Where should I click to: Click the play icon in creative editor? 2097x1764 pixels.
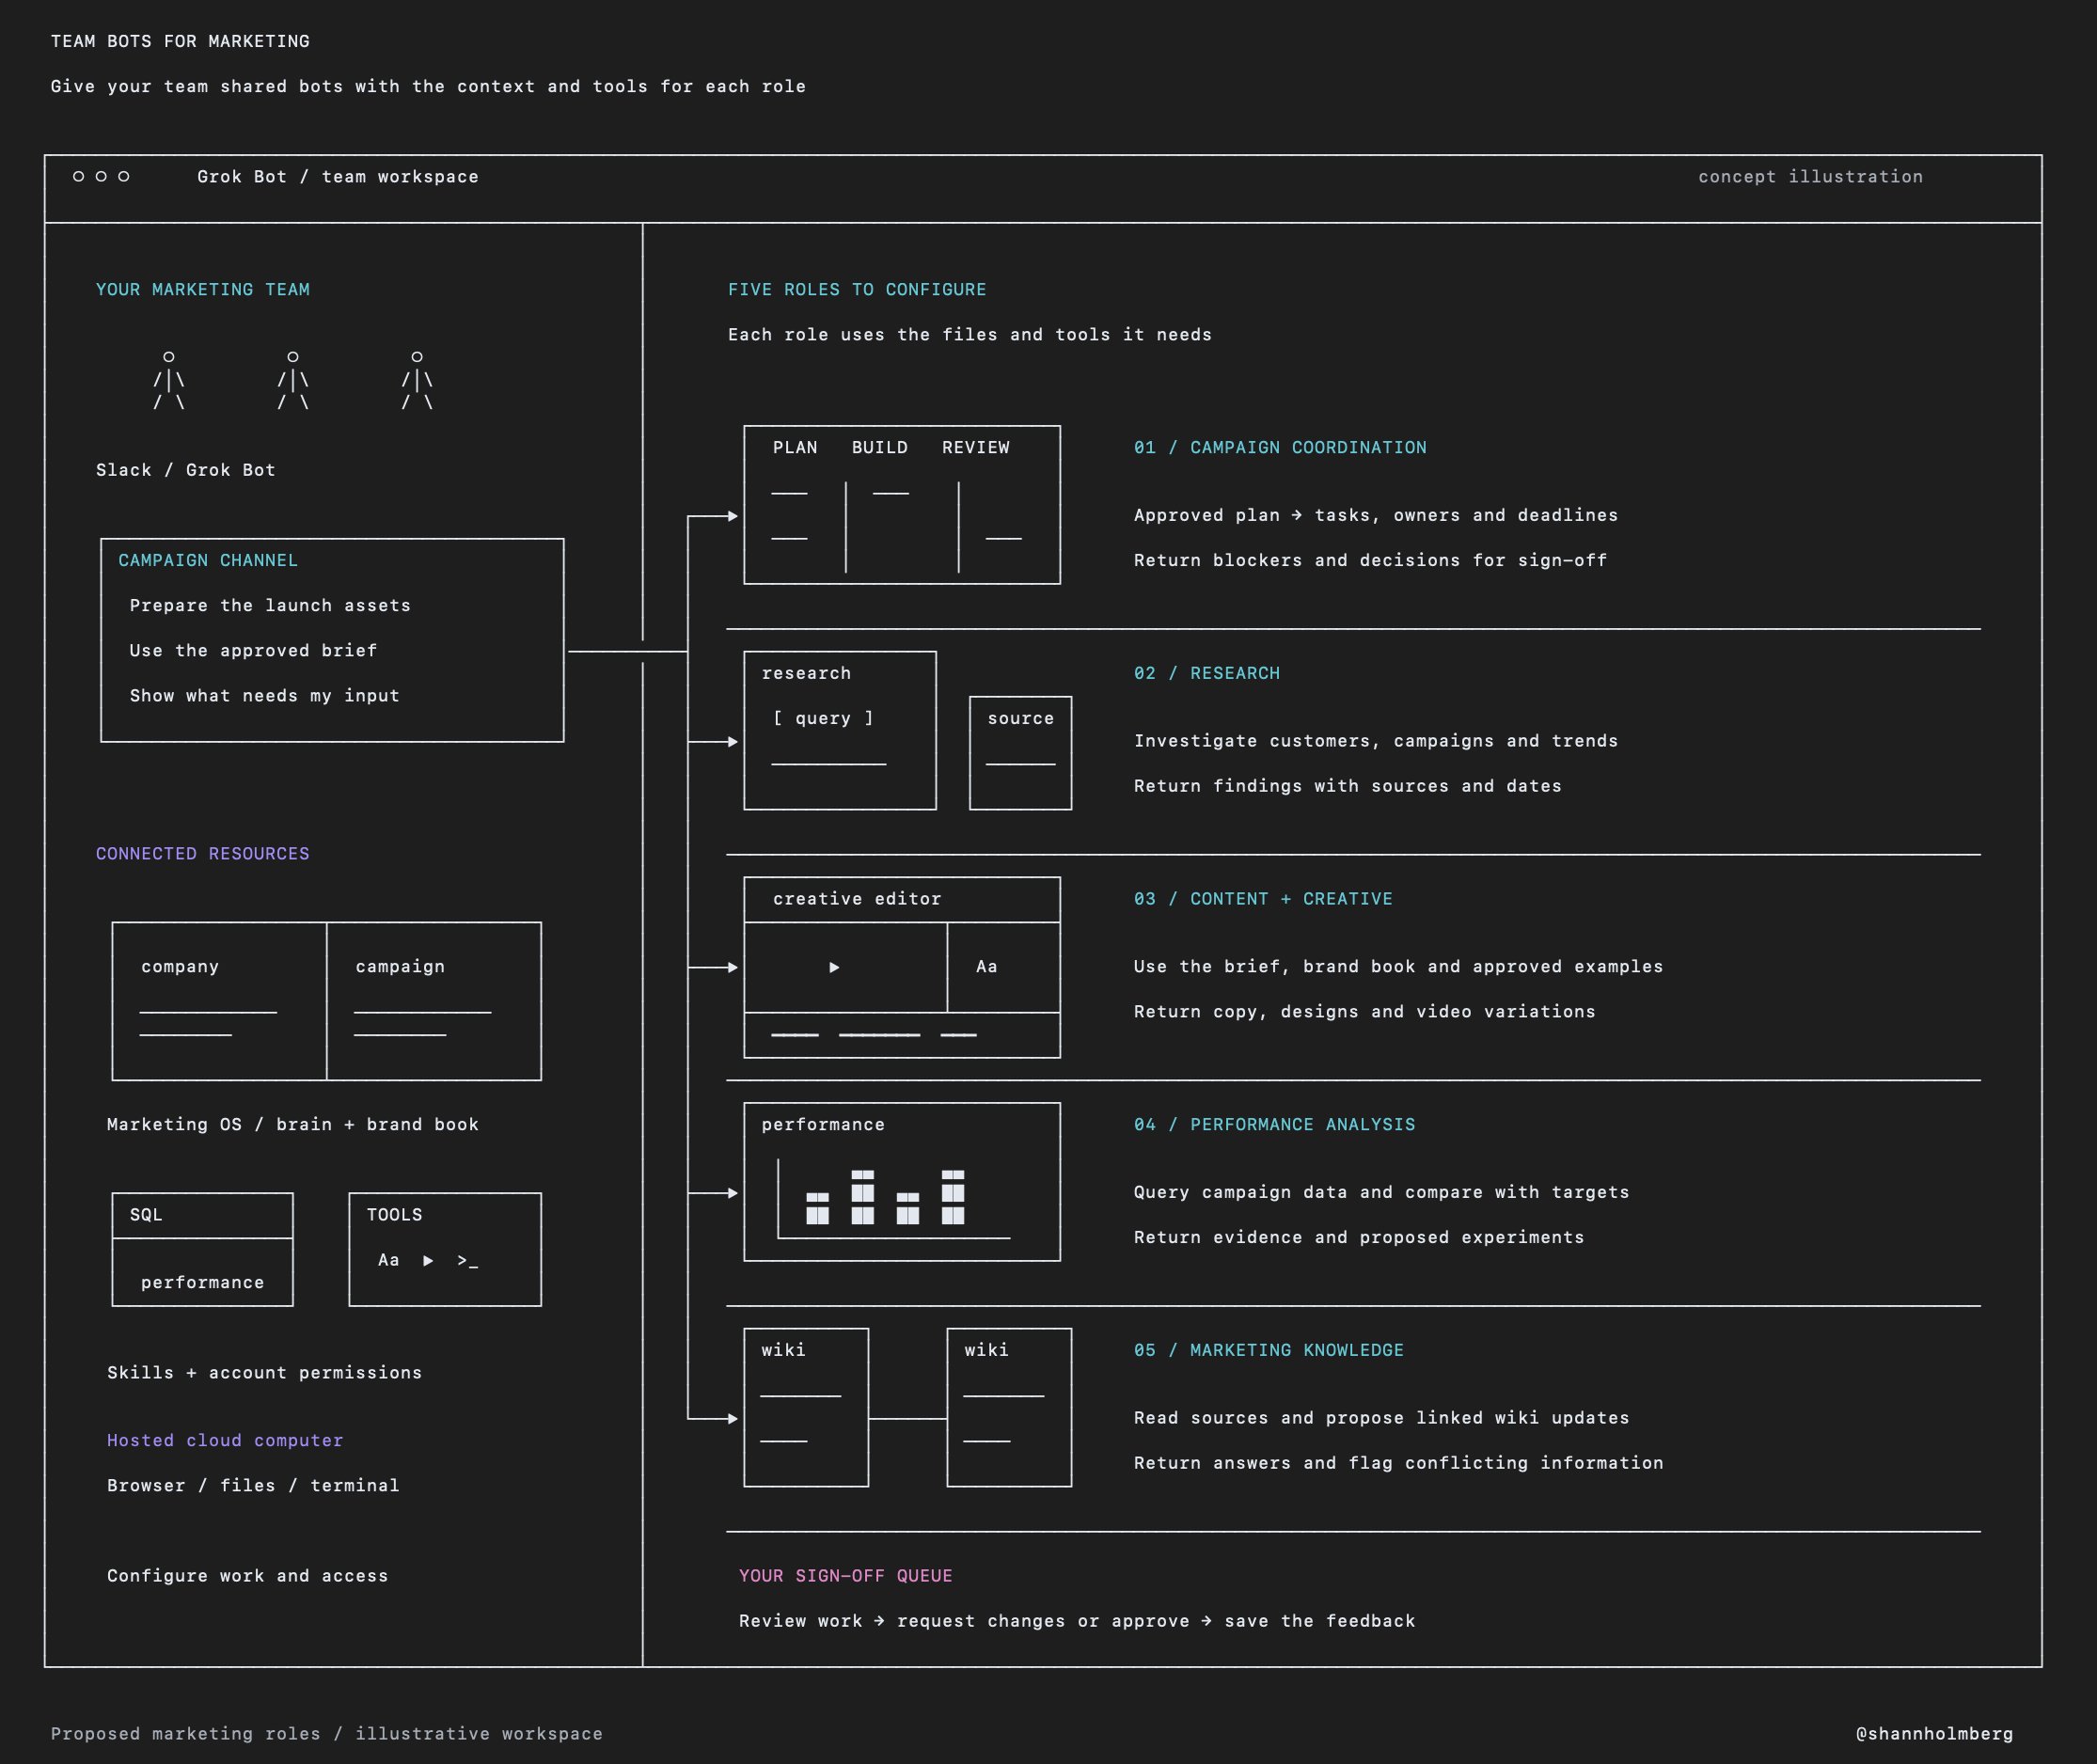point(834,967)
